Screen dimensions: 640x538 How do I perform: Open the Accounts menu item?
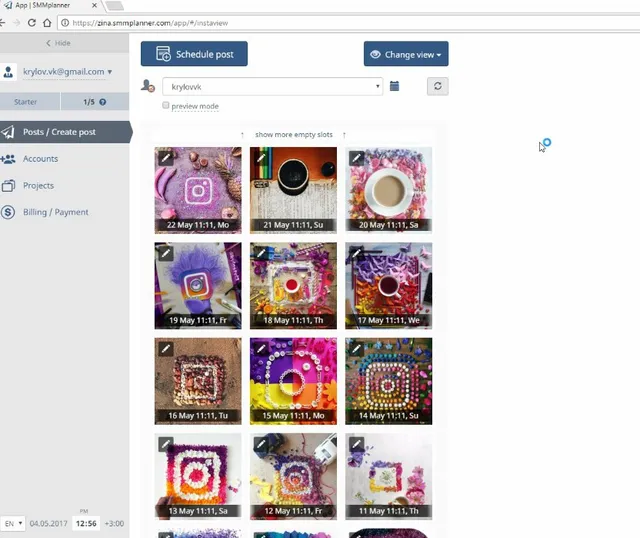tap(40, 159)
